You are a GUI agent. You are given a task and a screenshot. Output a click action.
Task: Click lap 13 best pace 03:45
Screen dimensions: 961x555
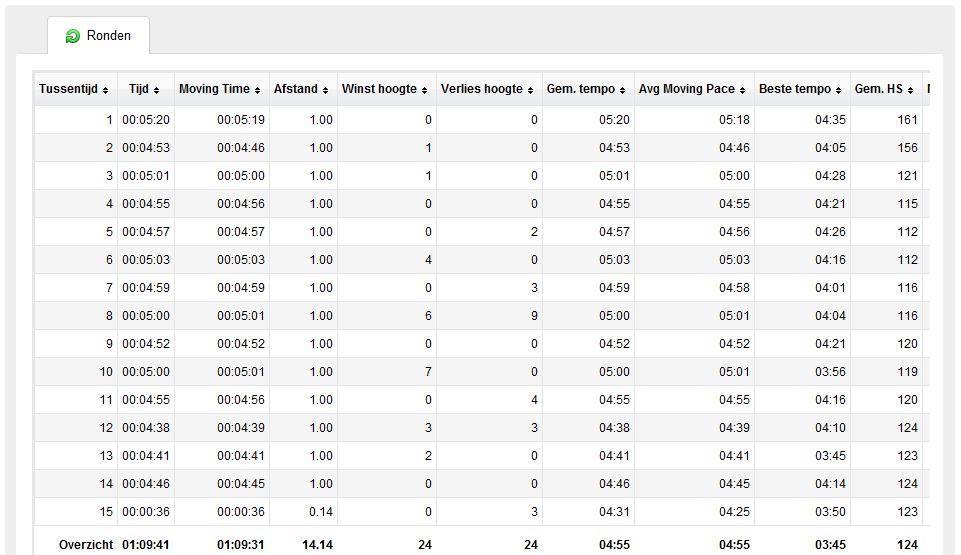(830, 456)
